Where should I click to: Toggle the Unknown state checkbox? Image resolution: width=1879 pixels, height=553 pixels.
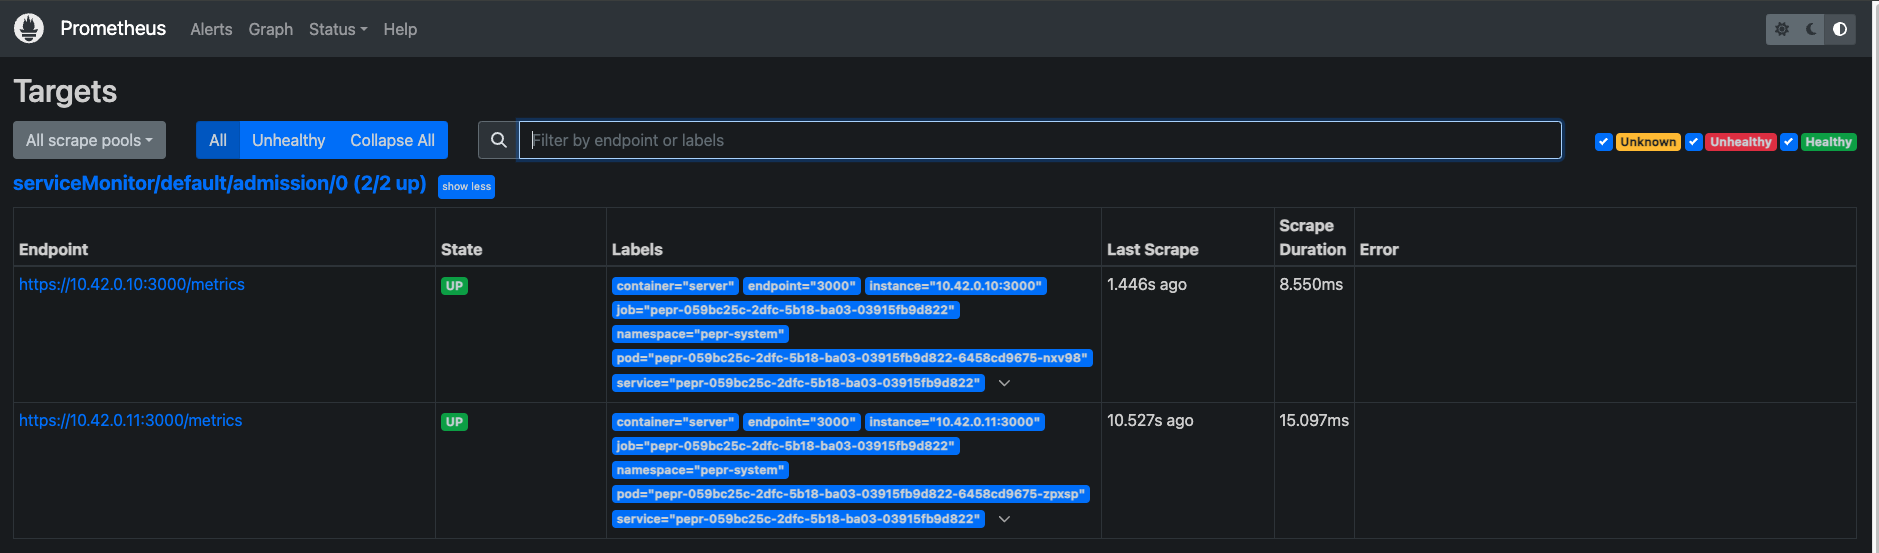[1603, 142]
